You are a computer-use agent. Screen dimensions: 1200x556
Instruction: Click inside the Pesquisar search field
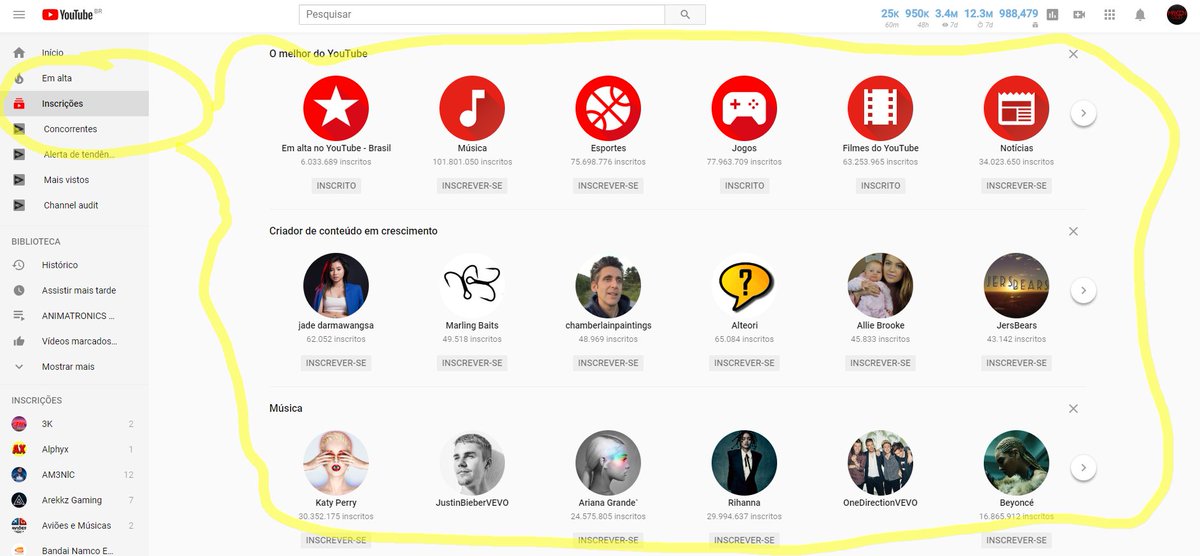pyautogui.click(x=482, y=14)
